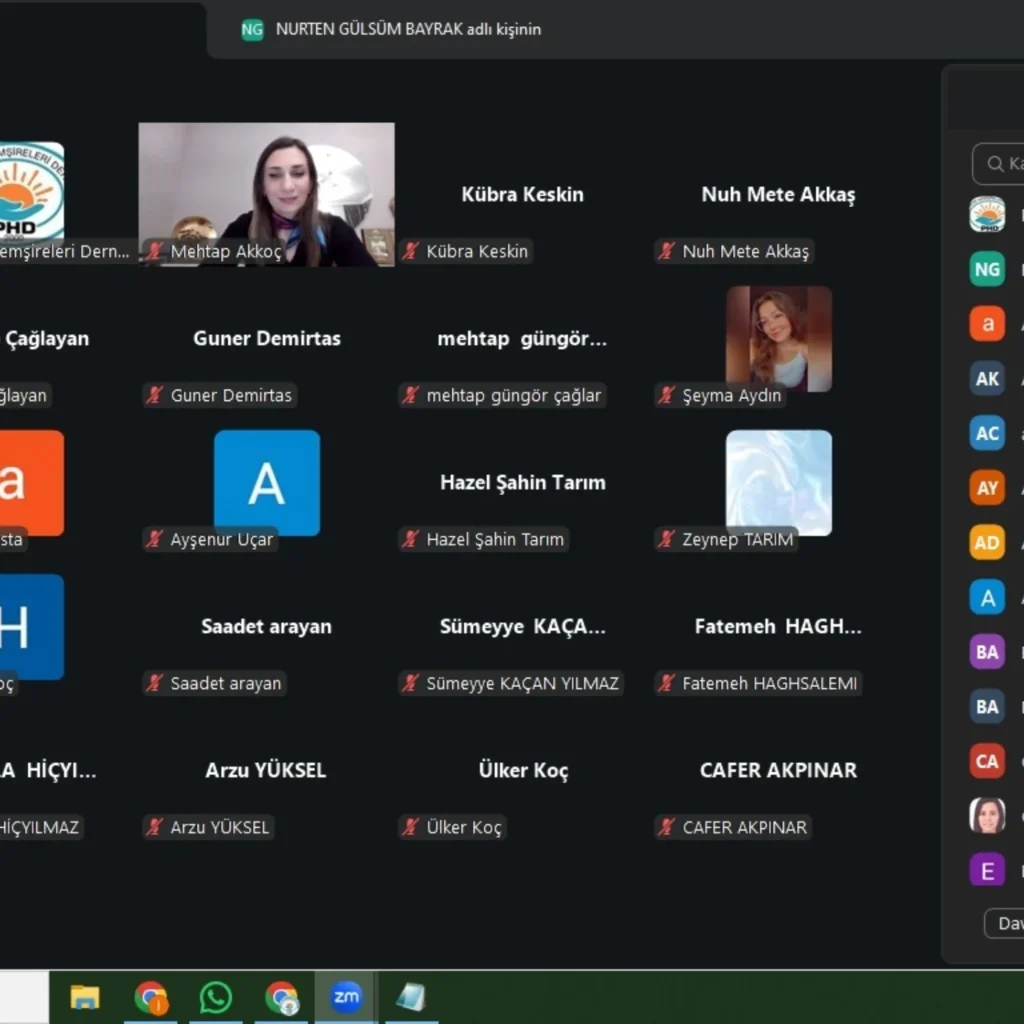Click the participants search field
Image resolution: width=1024 pixels, height=1024 pixels.
(x=1000, y=164)
